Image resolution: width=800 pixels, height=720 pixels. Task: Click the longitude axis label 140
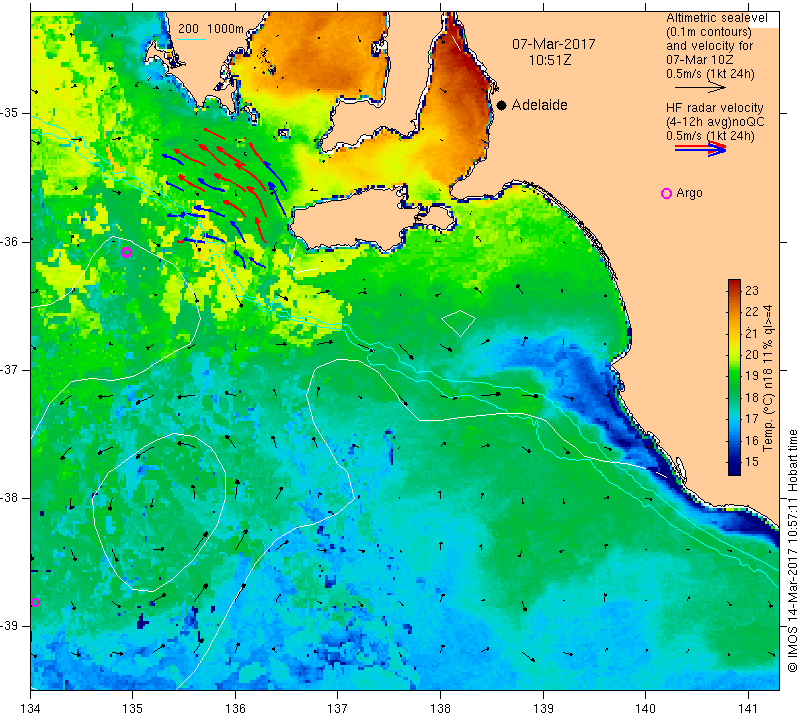(x=645, y=708)
